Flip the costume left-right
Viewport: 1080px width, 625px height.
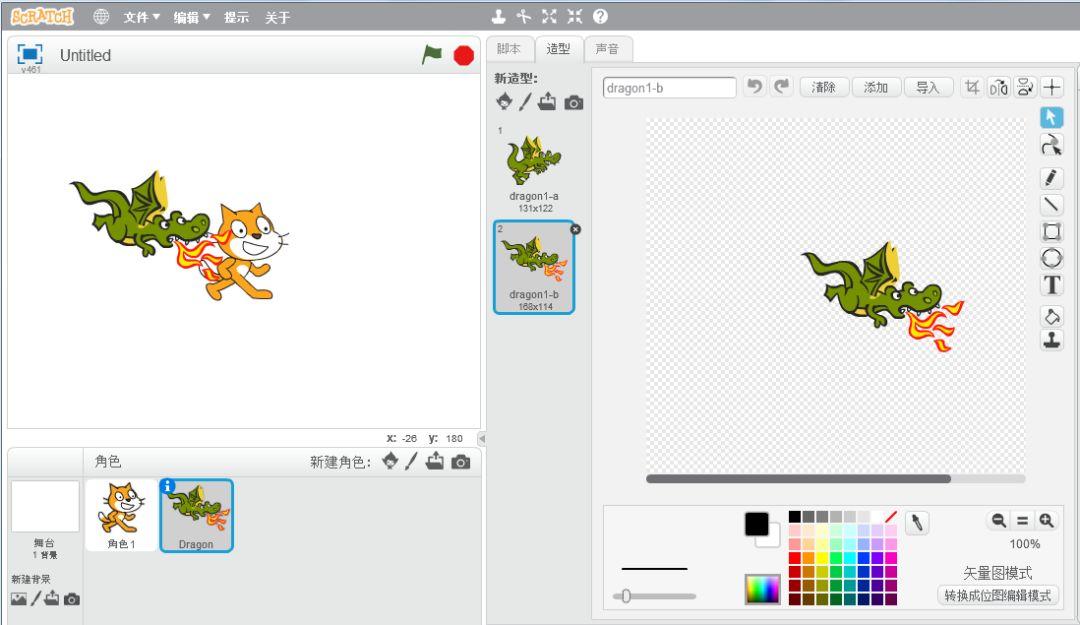point(999,88)
